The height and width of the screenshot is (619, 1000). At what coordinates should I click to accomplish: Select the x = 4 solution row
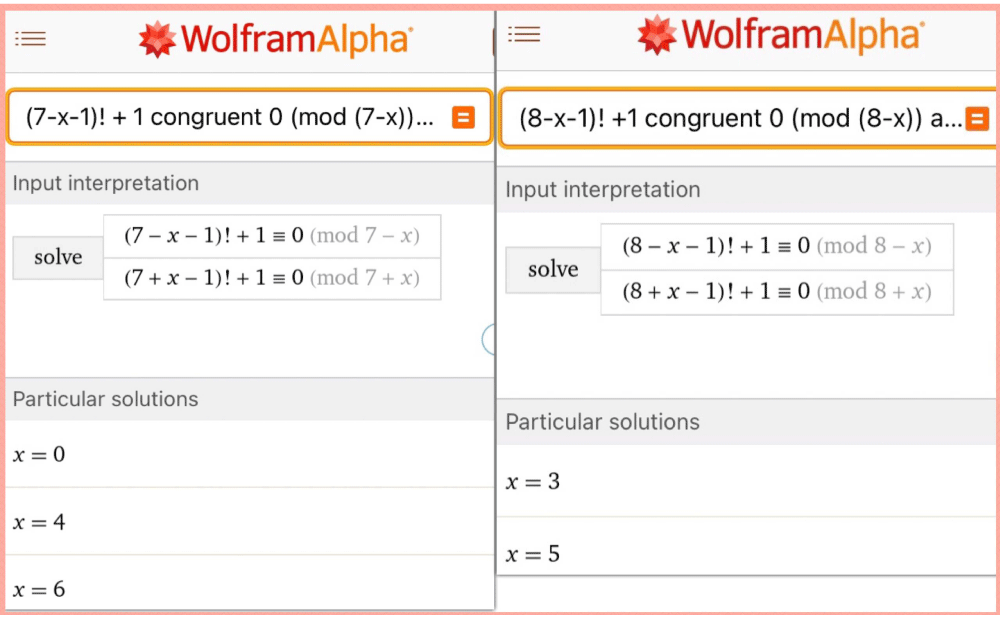click(x=249, y=521)
